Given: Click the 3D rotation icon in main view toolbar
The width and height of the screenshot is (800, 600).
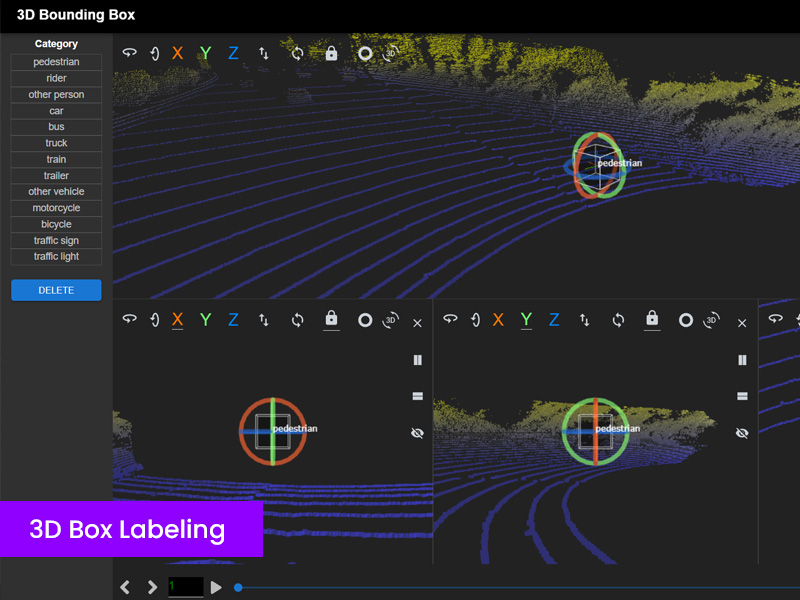Looking at the screenshot, I should (392, 53).
